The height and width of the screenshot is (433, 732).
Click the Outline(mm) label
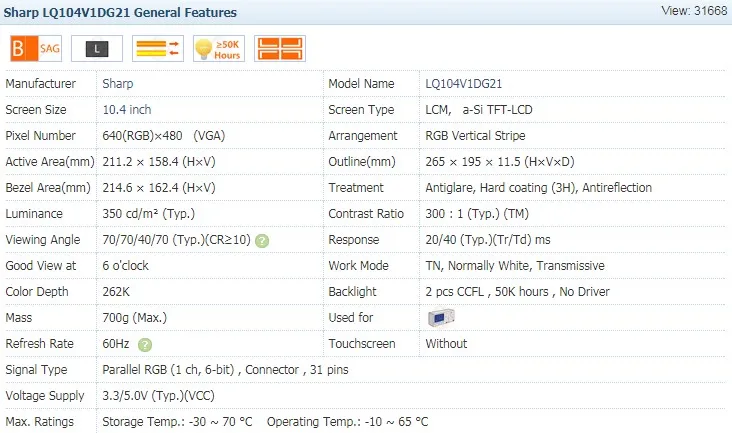(x=362, y=162)
